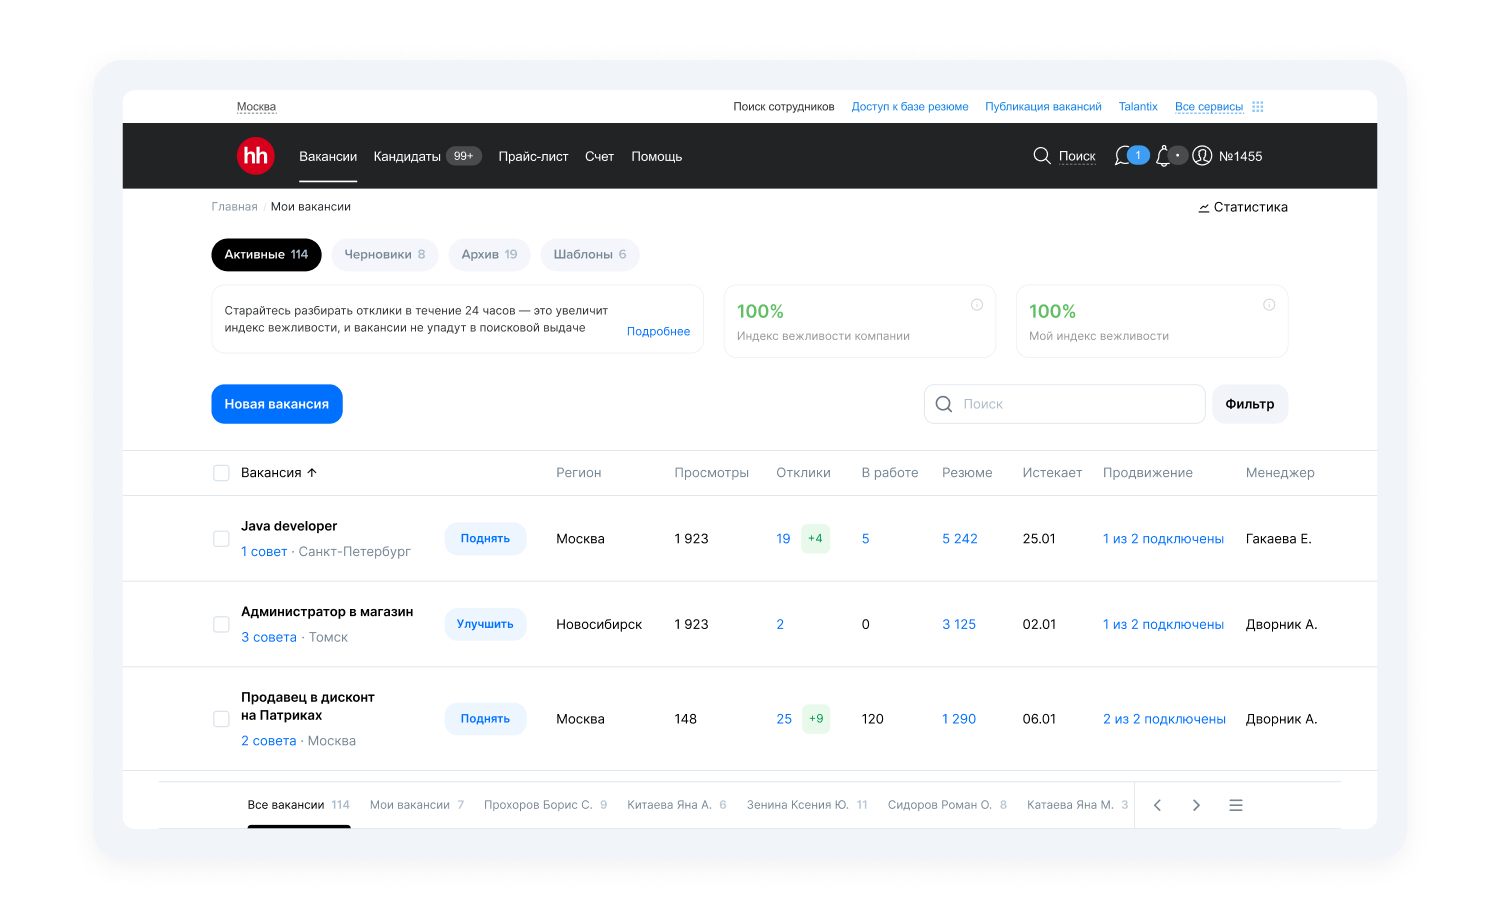The height and width of the screenshot is (920, 1500).
Task: Open the all services grid icon
Action: coord(1258,107)
